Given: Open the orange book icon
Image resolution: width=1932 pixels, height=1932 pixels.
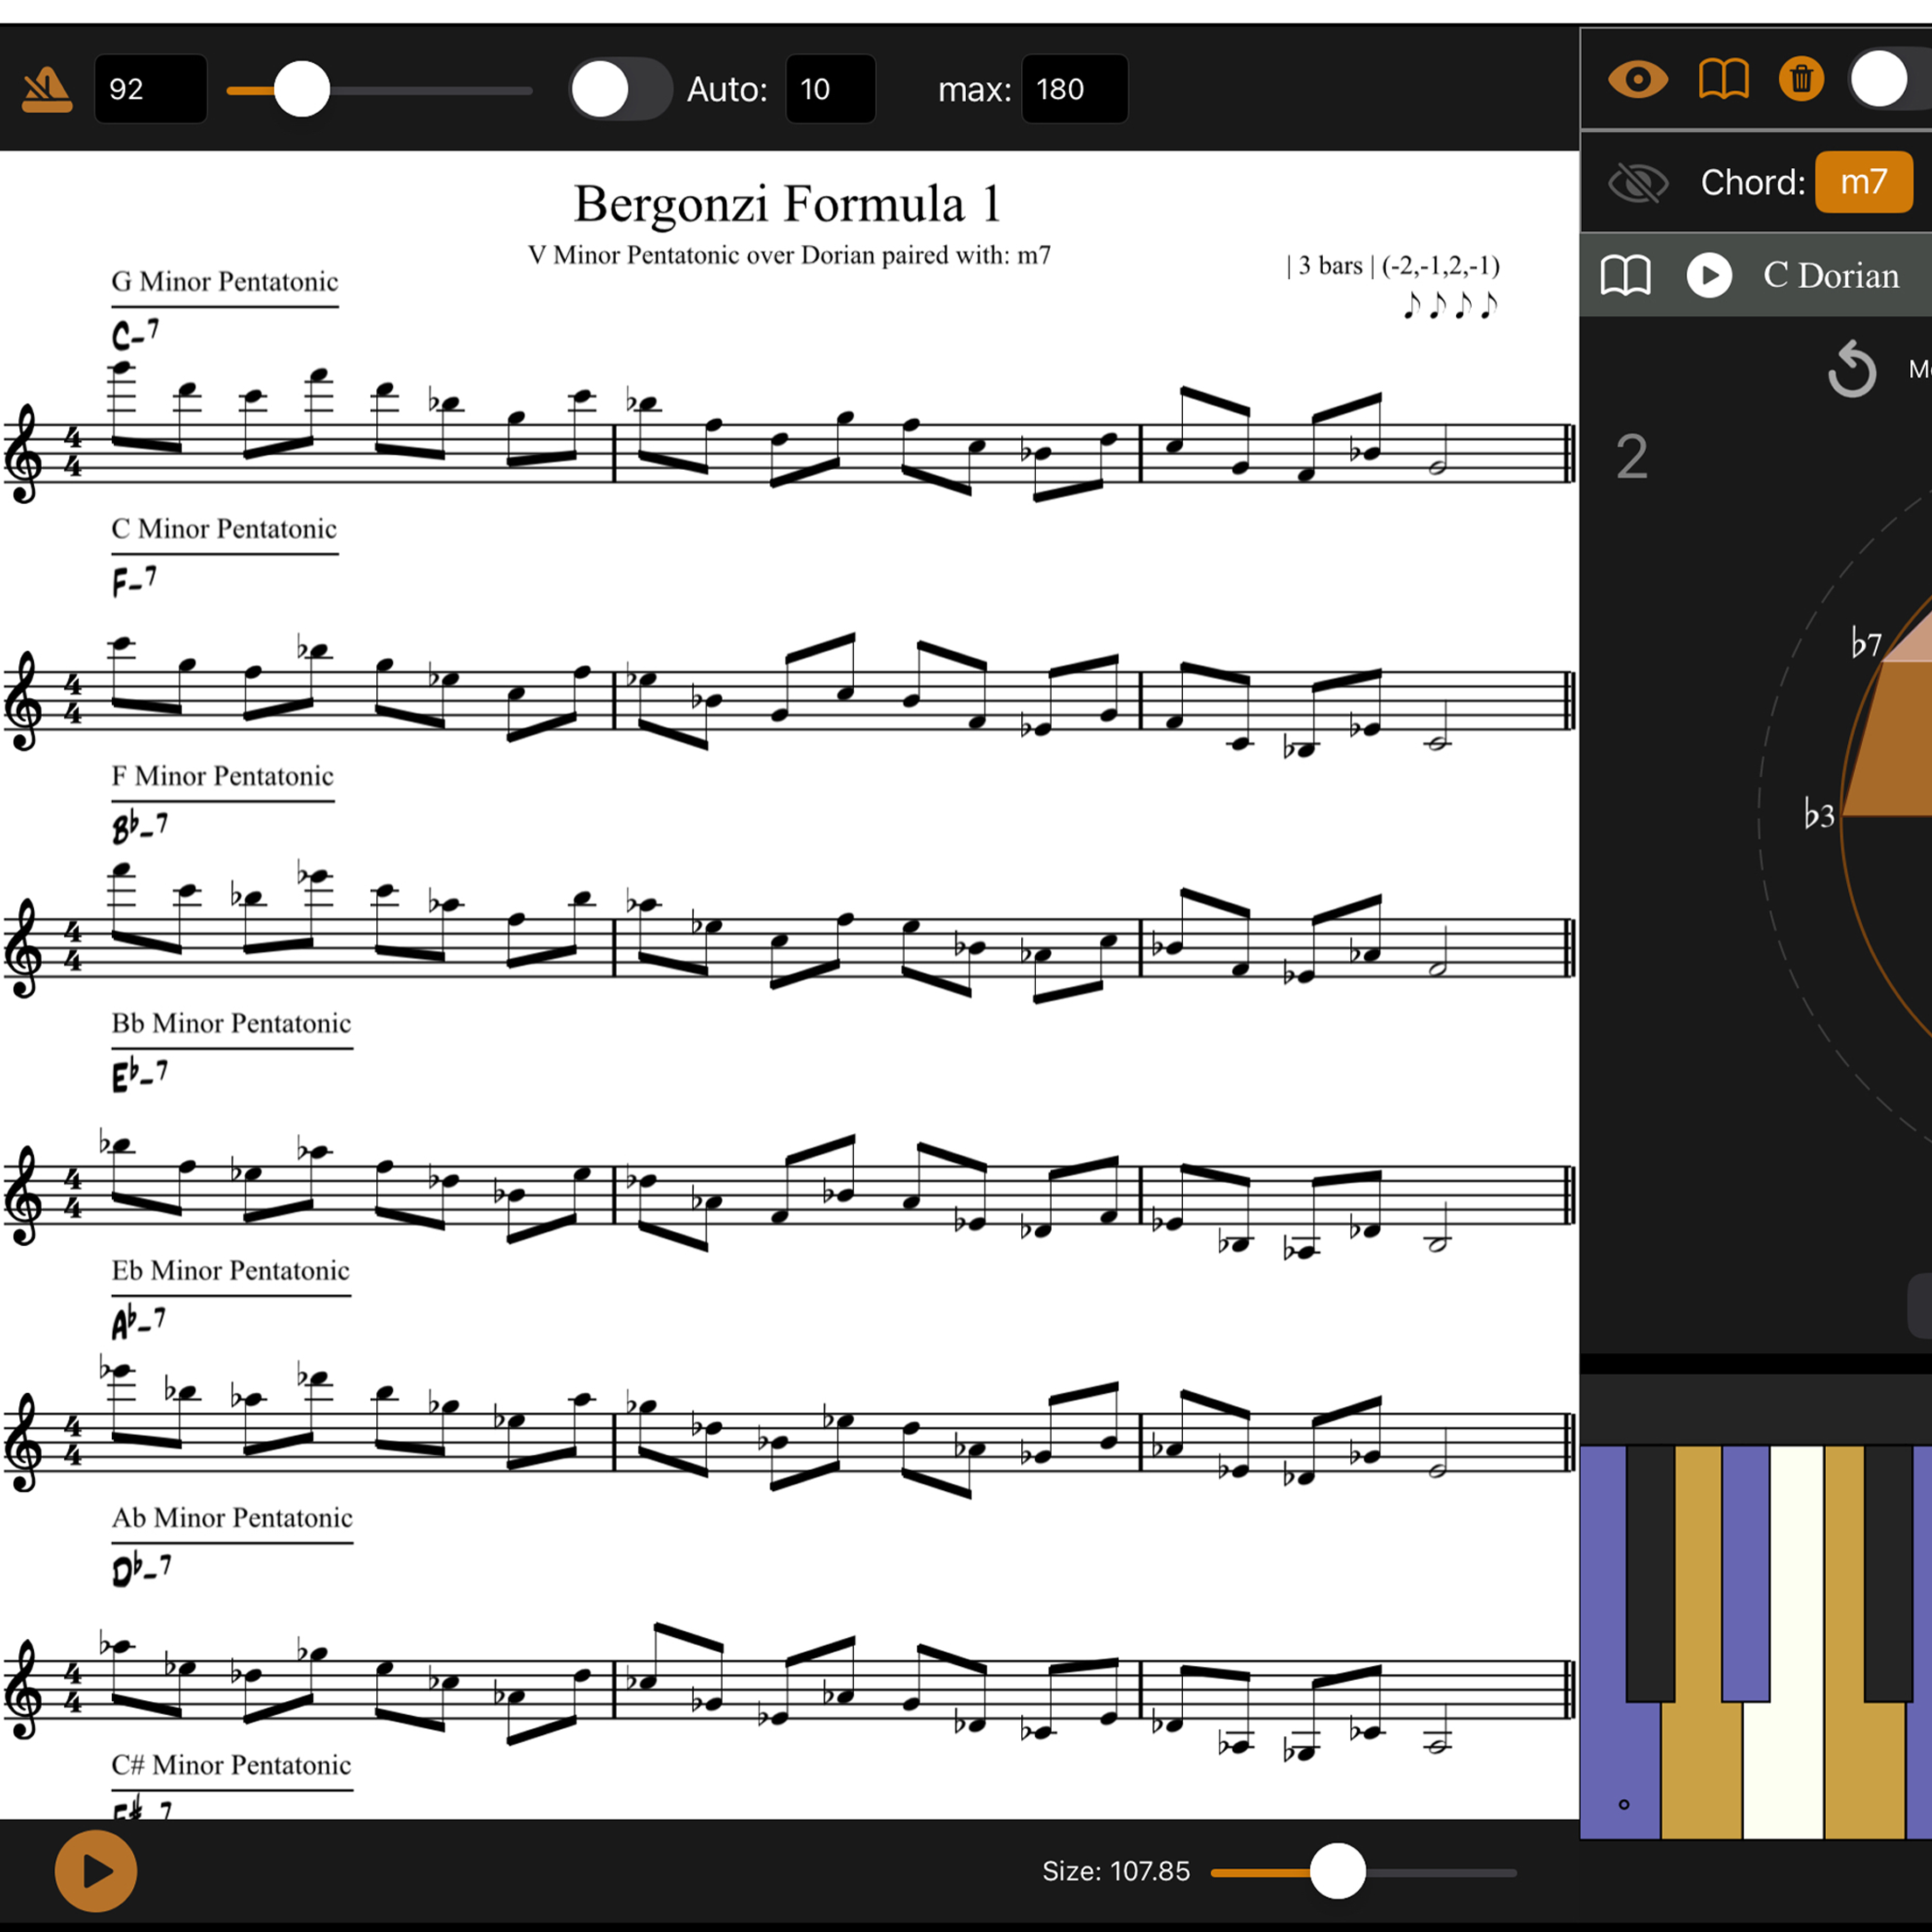Looking at the screenshot, I should click(1723, 79).
